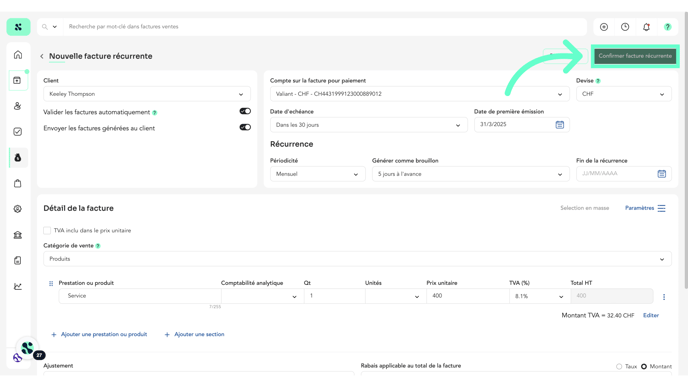Image resolution: width=688 pixels, height=387 pixels.
Task: Check TVA inclu dans le prix unitaire
Action: point(47,230)
